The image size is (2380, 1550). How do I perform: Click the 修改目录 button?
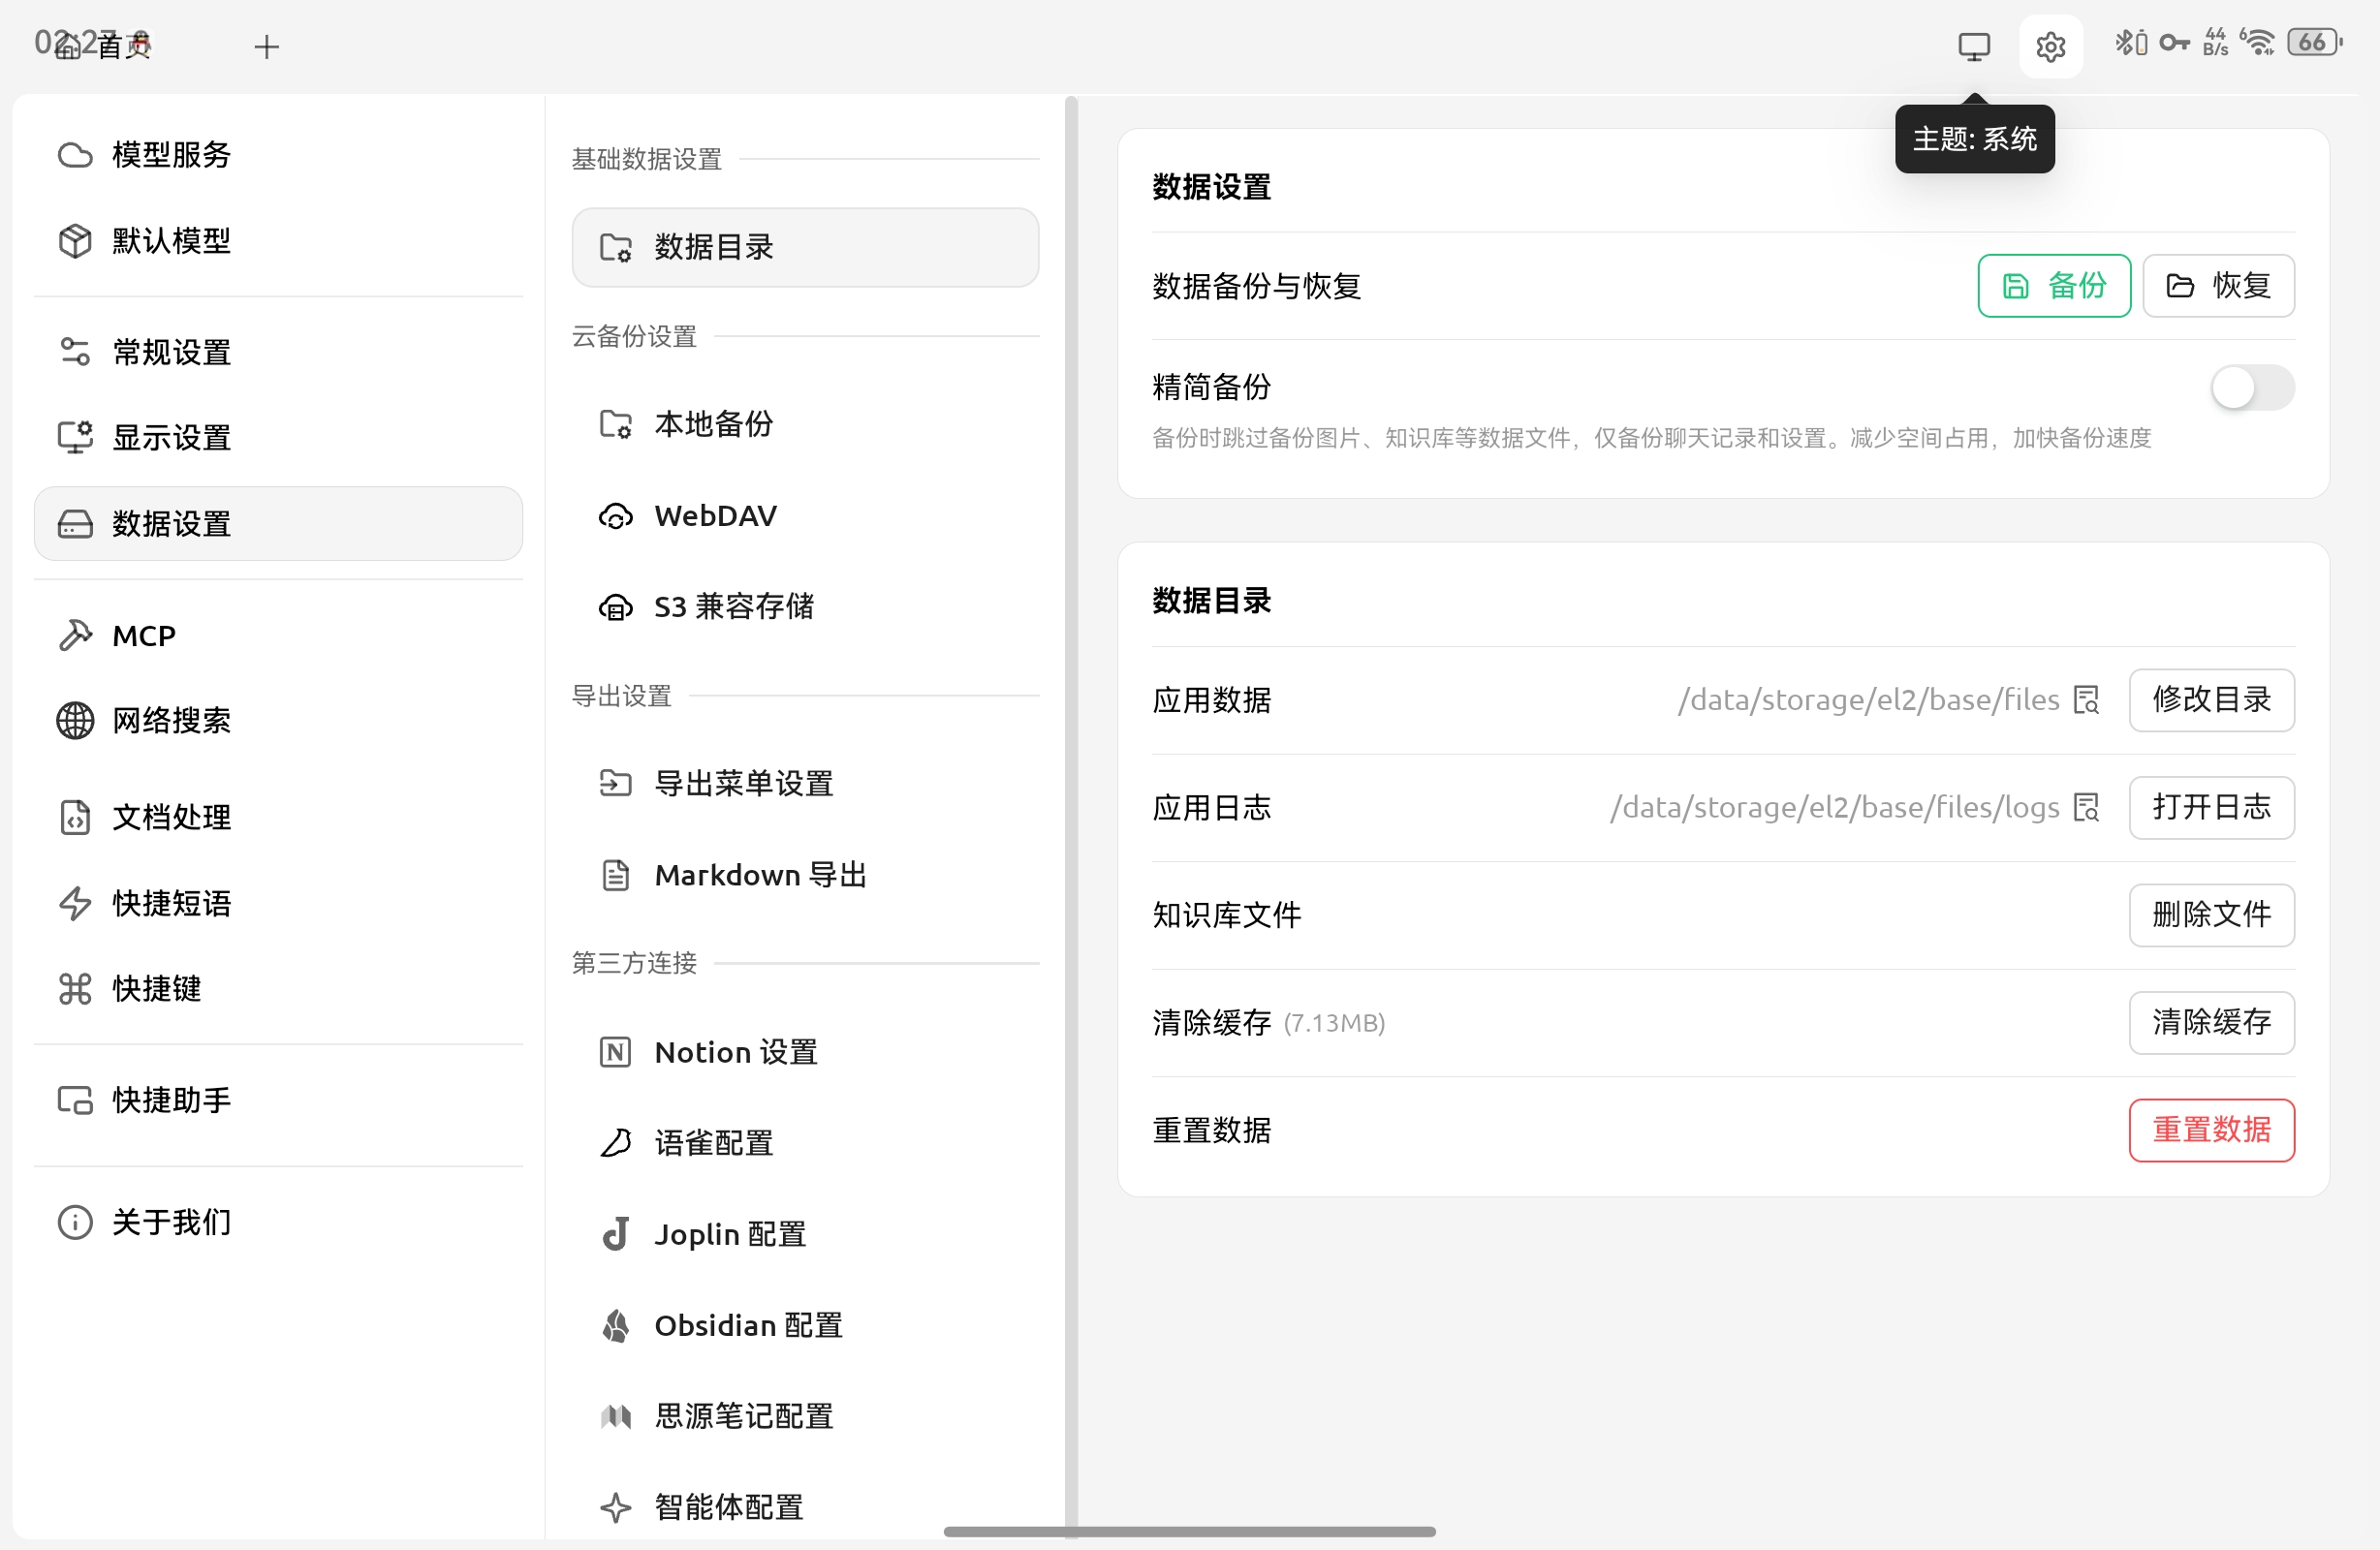click(2211, 700)
